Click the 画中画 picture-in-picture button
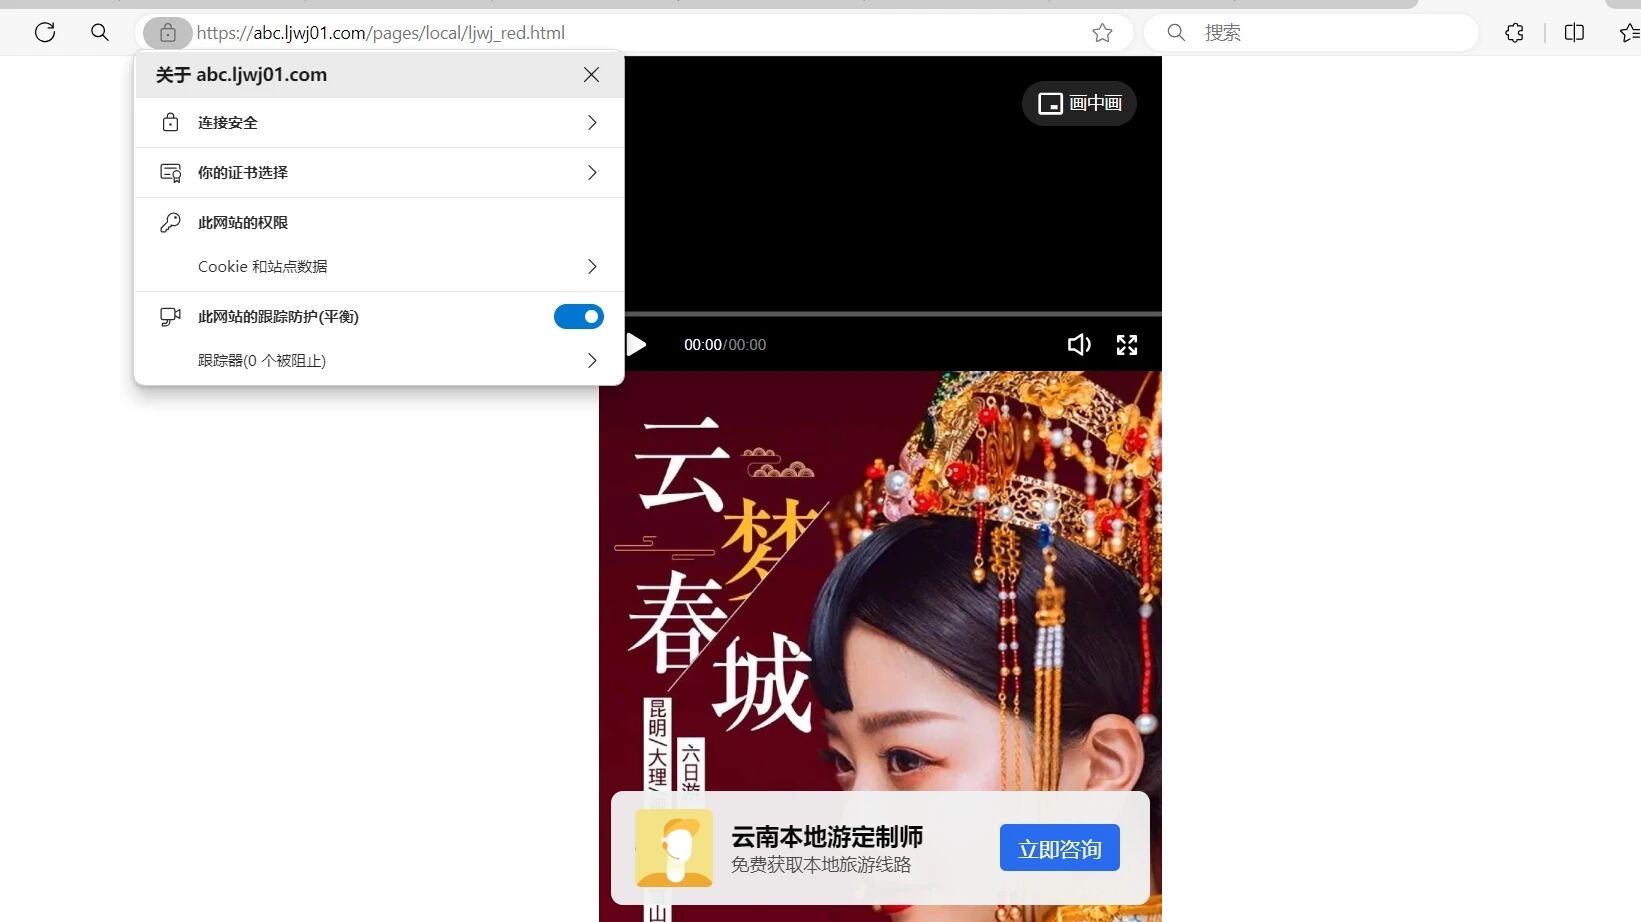This screenshot has height=922, width=1641. 1079,103
